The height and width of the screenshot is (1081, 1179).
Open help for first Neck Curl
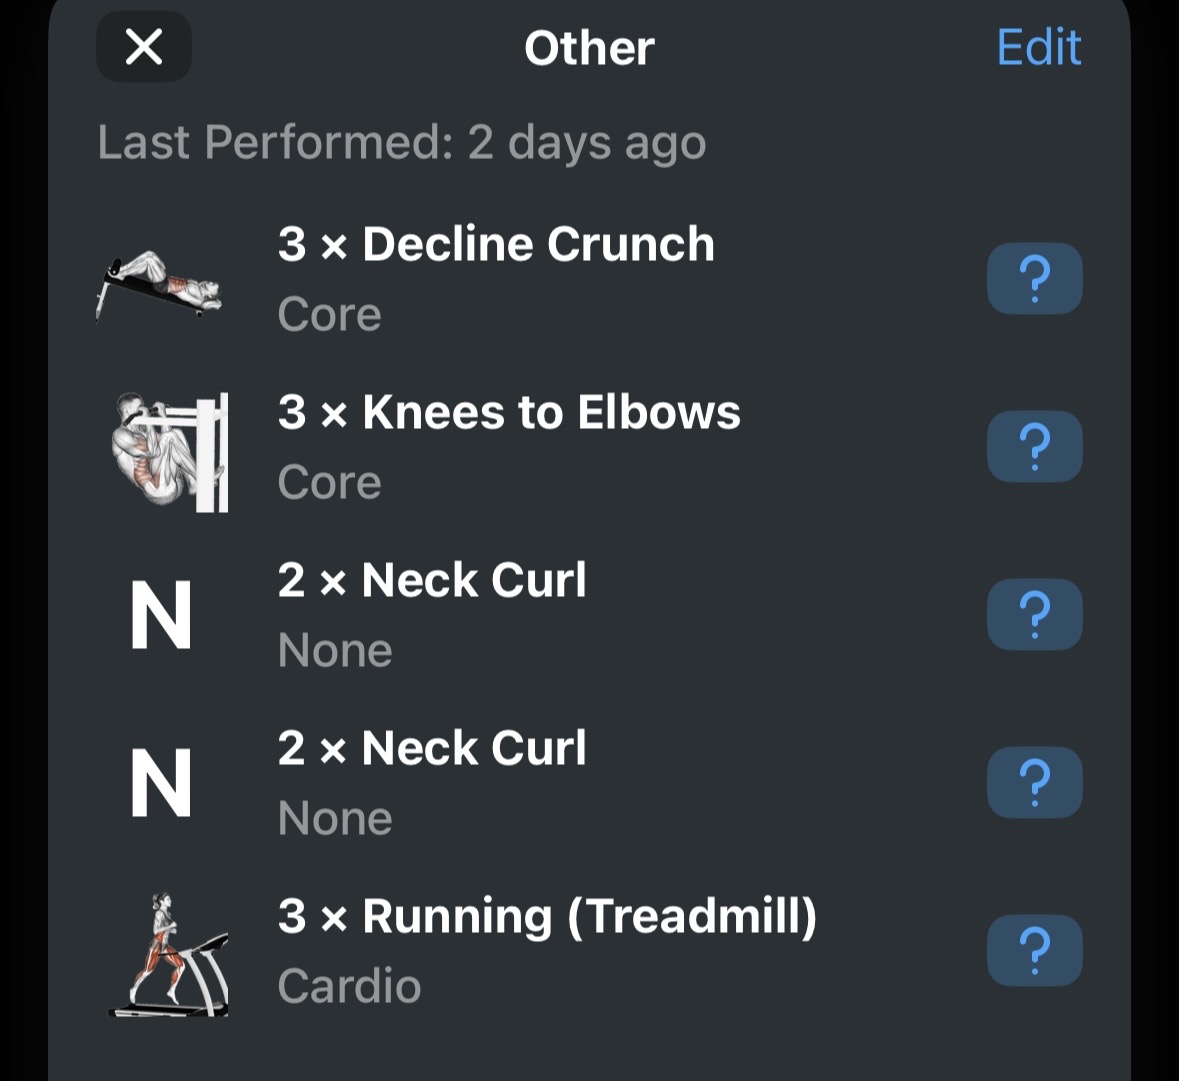(x=1035, y=614)
